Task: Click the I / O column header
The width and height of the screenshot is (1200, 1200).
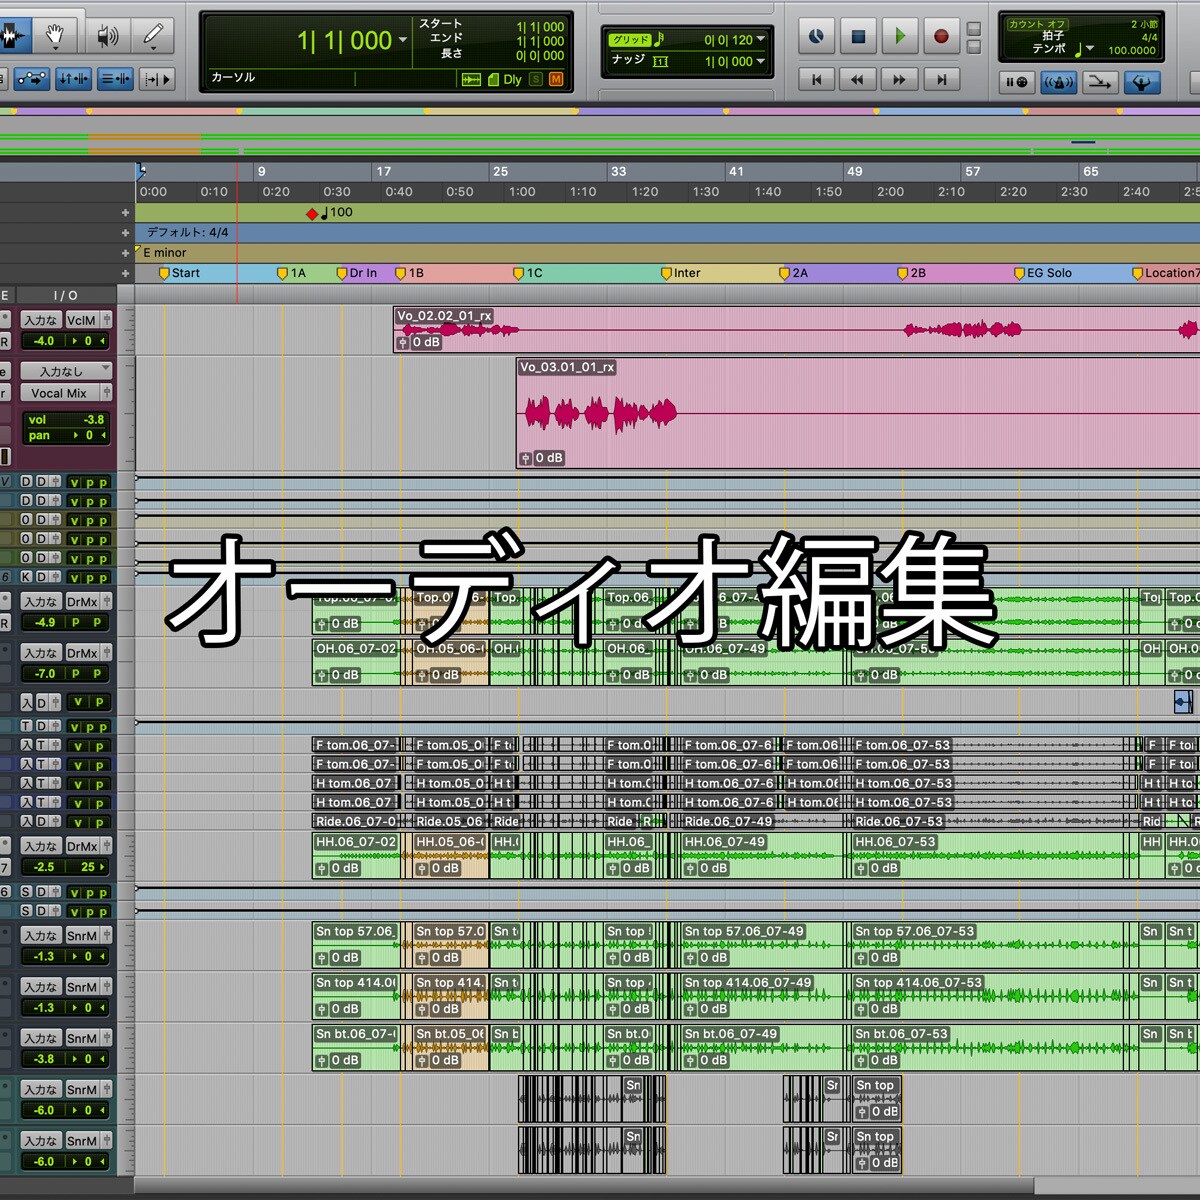Action: tap(65, 296)
